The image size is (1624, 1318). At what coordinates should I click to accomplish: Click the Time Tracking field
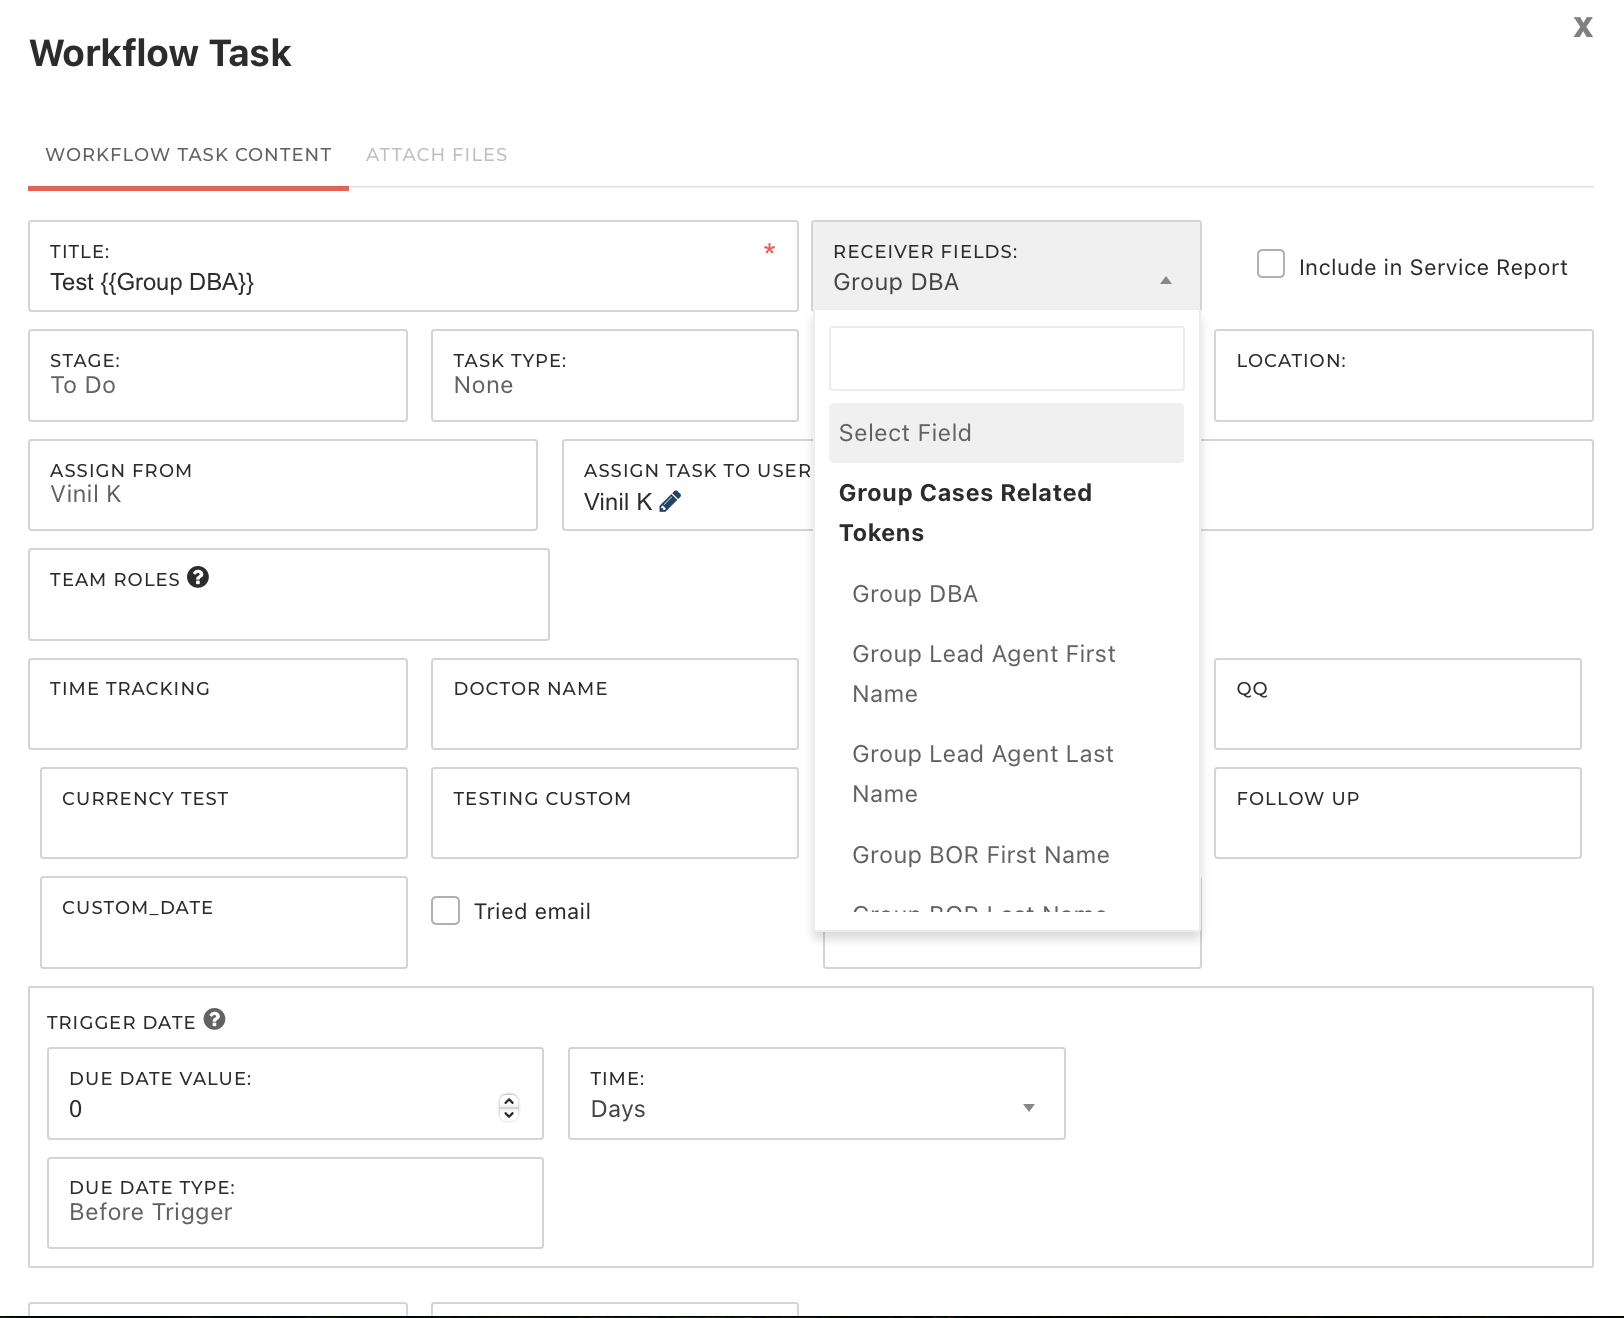point(218,704)
